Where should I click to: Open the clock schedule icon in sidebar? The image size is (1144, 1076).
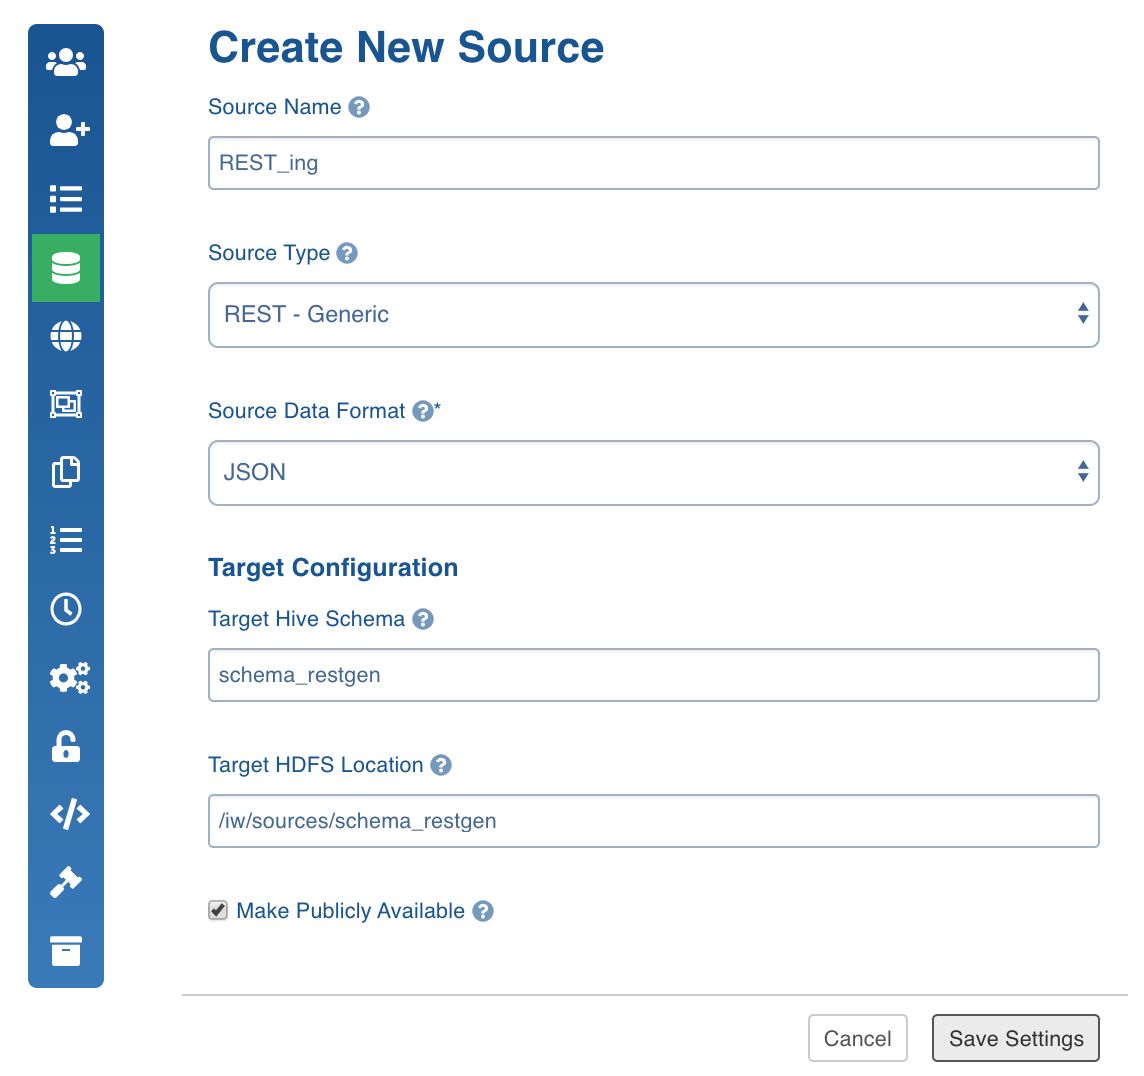point(66,608)
